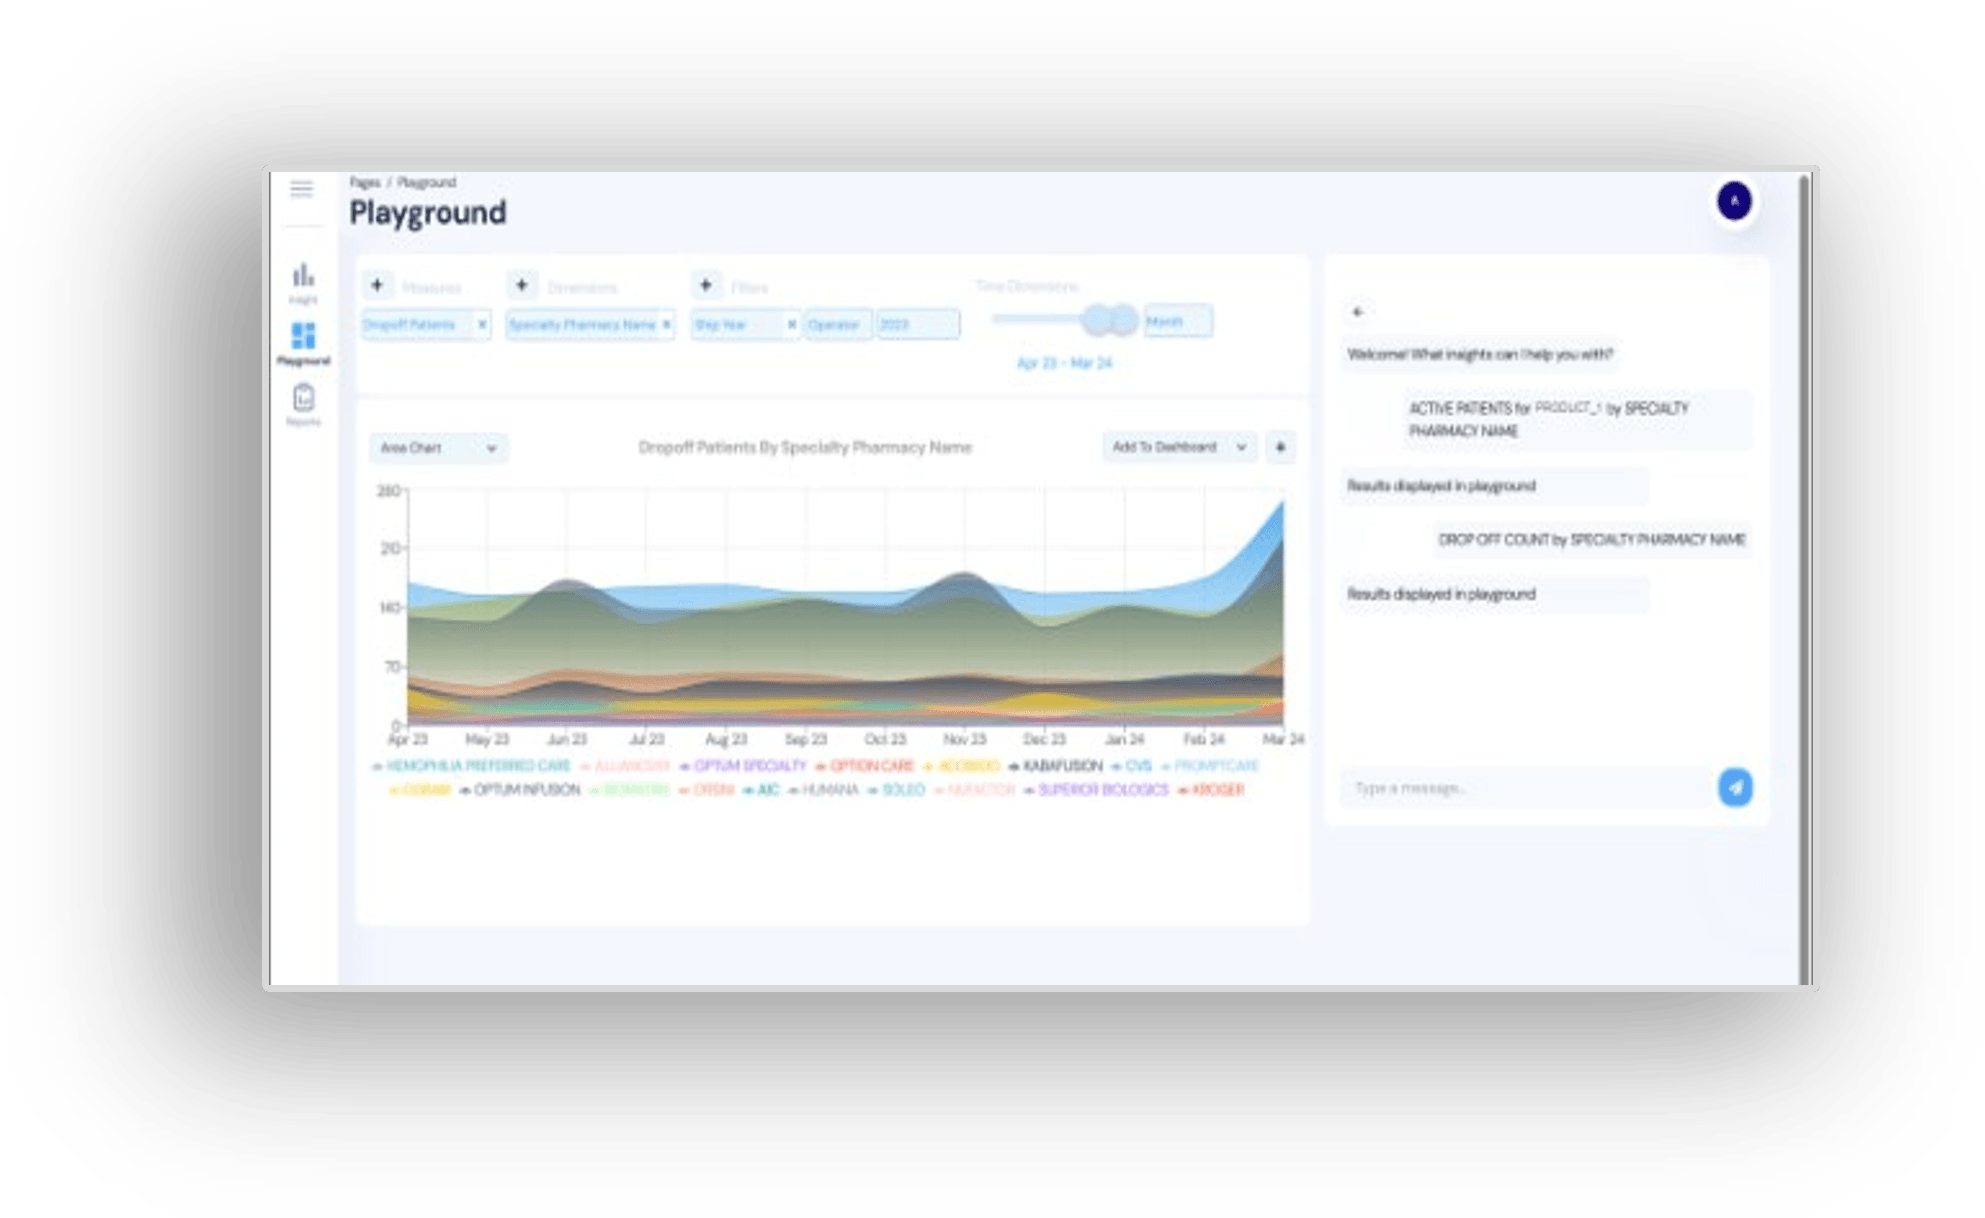Click the download chart icon
1985x1218 pixels.
point(1280,447)
